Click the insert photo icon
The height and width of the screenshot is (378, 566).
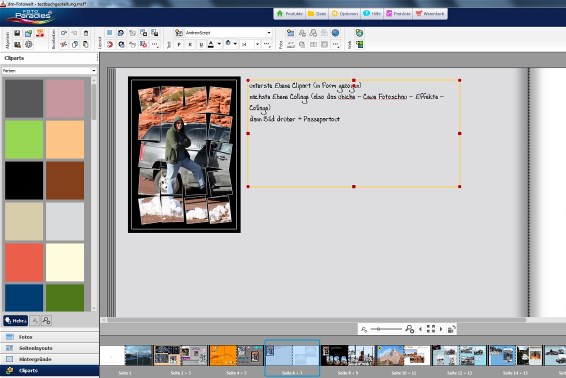291,33
